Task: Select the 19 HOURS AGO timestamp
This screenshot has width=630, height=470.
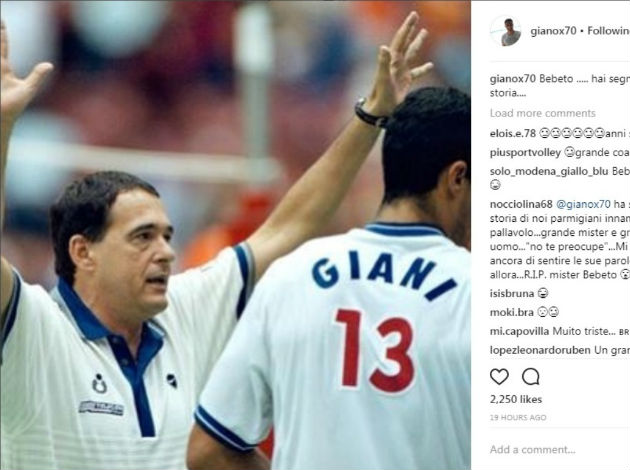Action: pyautogui.click(x=518, y=418)
